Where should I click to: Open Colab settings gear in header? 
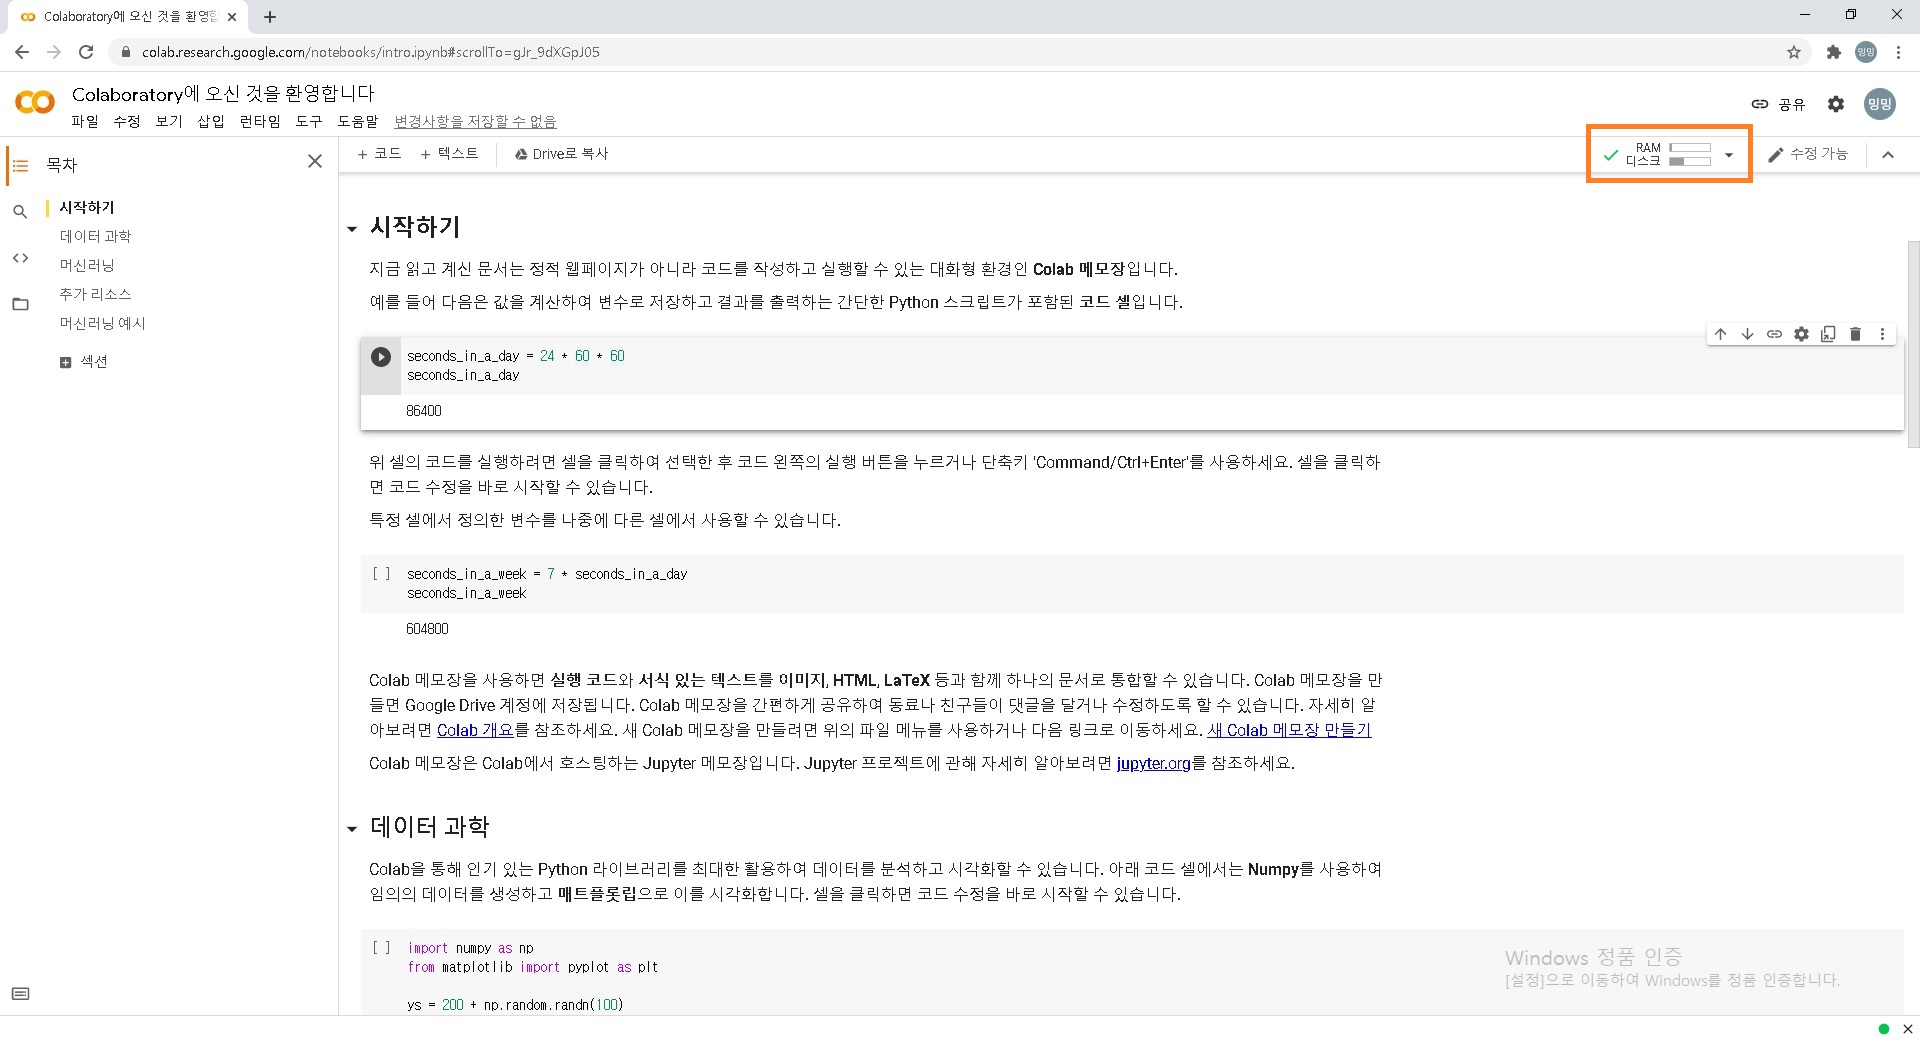tap(1836, 104)
